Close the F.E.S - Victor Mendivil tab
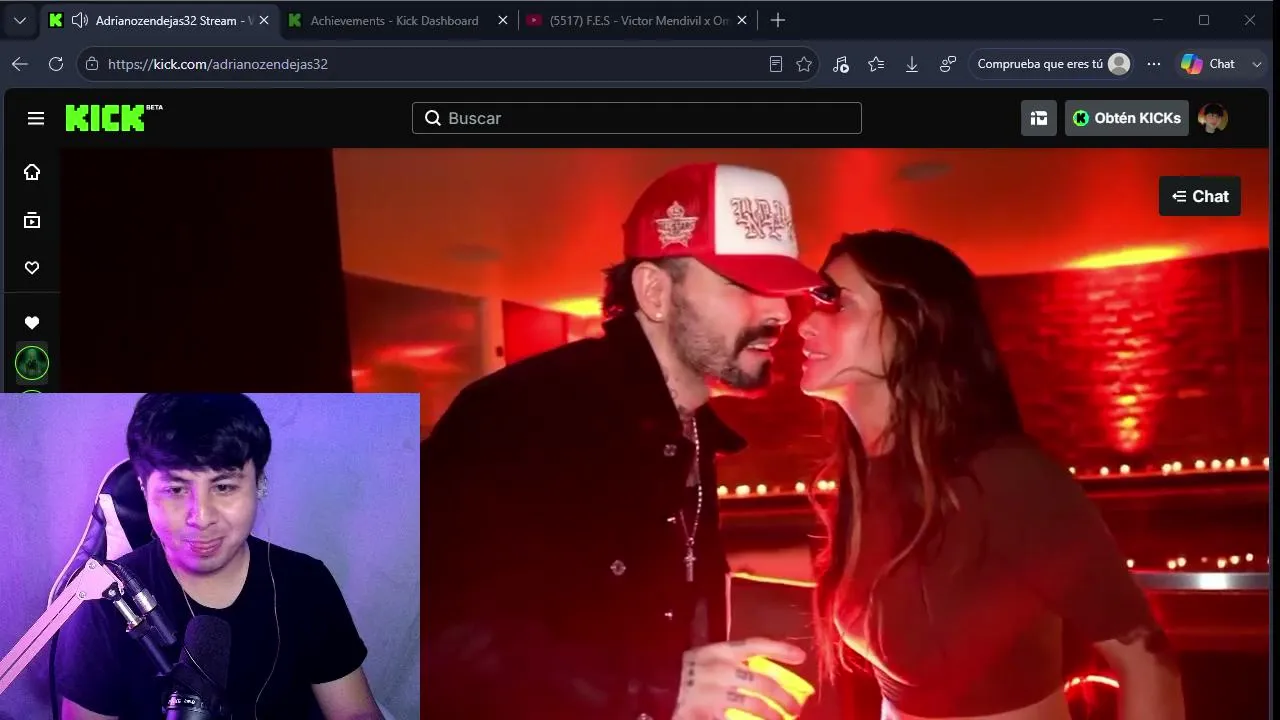This screenshot has width=1280, height=720. coord(743,20)
